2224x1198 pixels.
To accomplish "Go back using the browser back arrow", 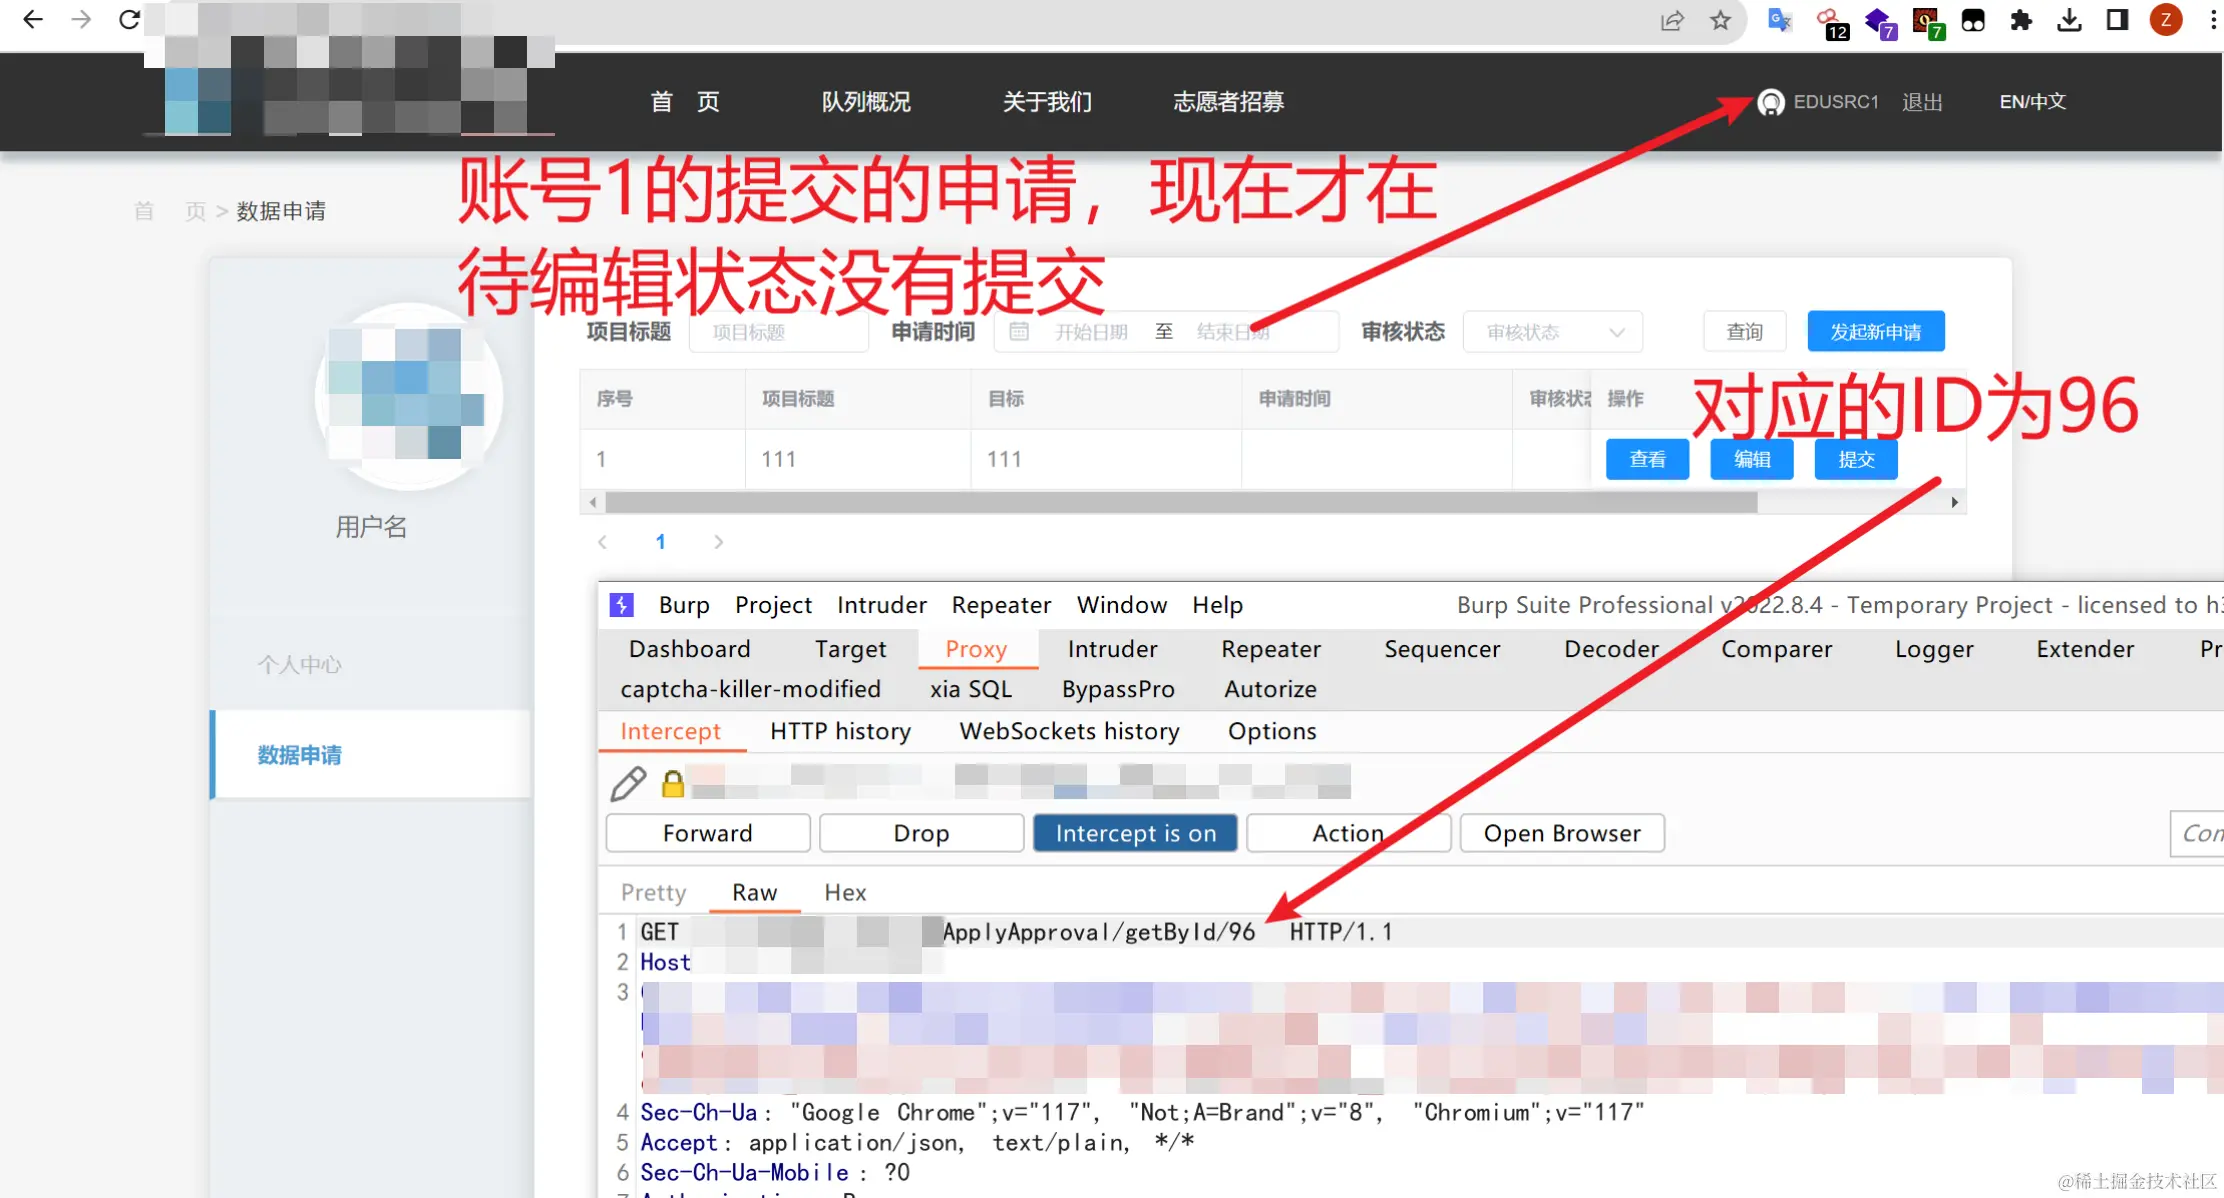I will [32, 20].
